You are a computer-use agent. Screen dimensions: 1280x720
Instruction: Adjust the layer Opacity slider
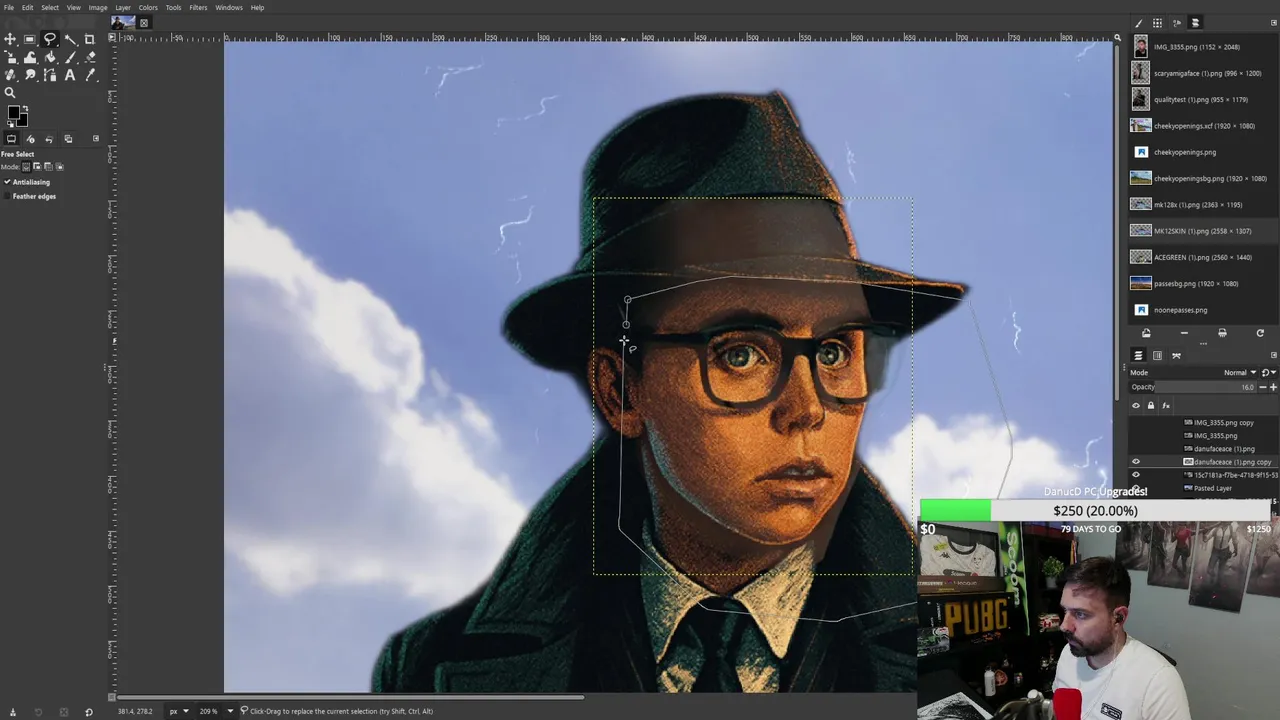(x=1192, y=387)
